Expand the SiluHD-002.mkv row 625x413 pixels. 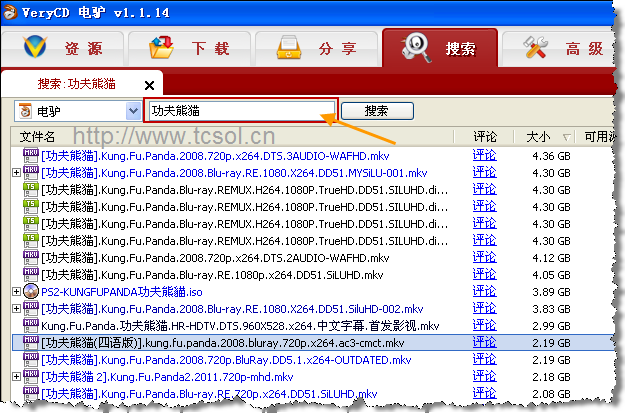coord(16,308)
